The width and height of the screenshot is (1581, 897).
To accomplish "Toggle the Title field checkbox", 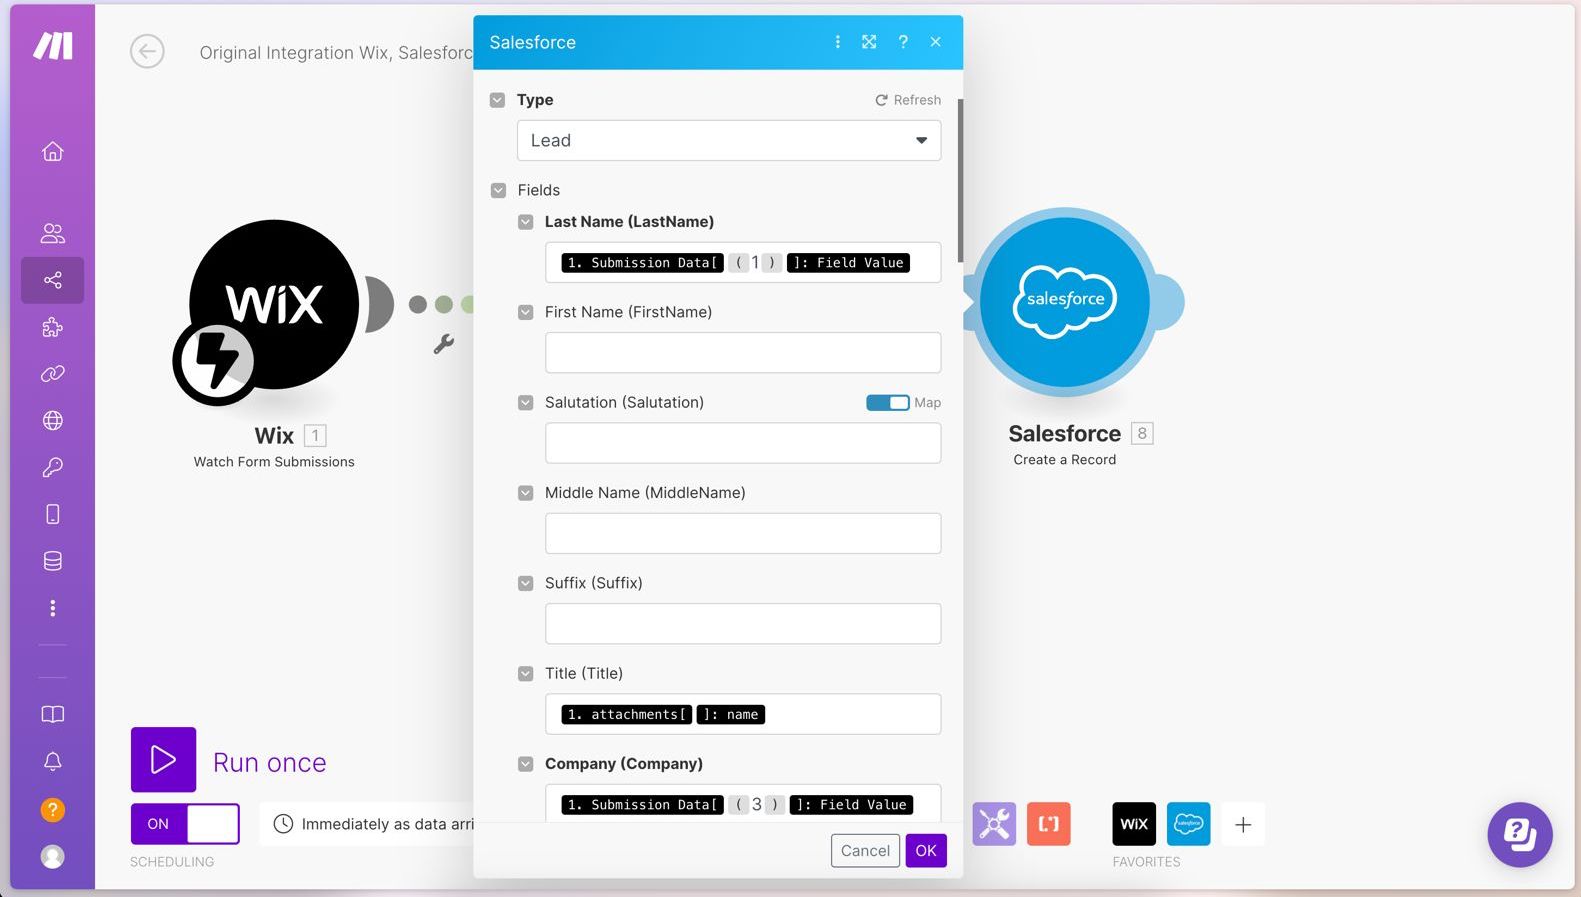I will [526, 674].
